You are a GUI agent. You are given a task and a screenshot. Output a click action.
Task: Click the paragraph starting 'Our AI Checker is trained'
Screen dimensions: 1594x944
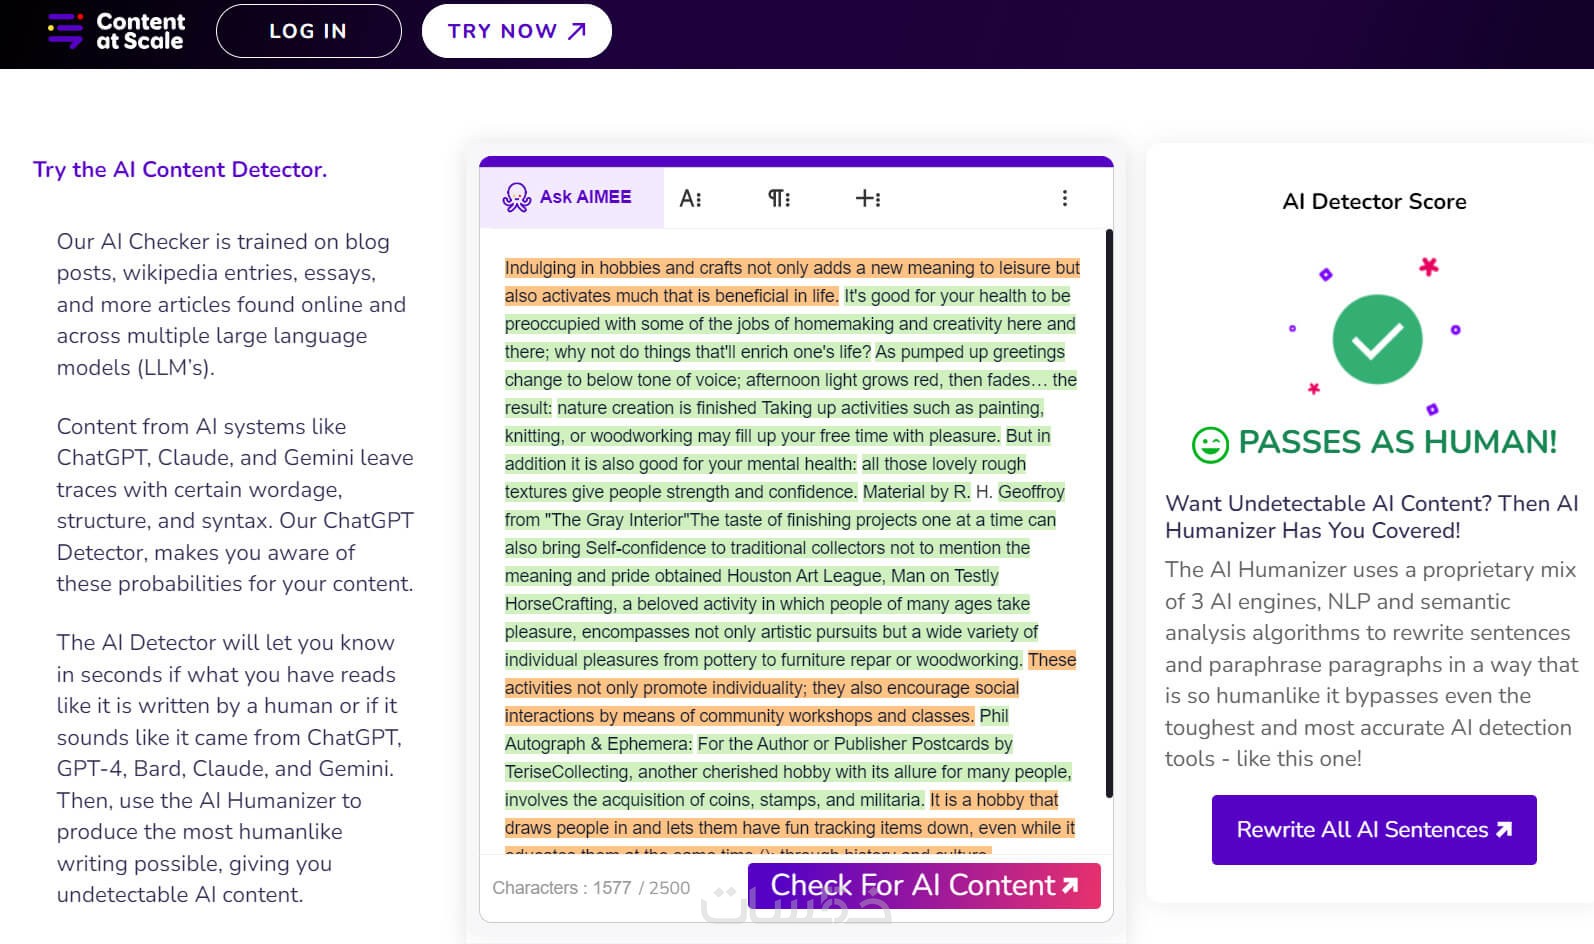coord(232,304)
